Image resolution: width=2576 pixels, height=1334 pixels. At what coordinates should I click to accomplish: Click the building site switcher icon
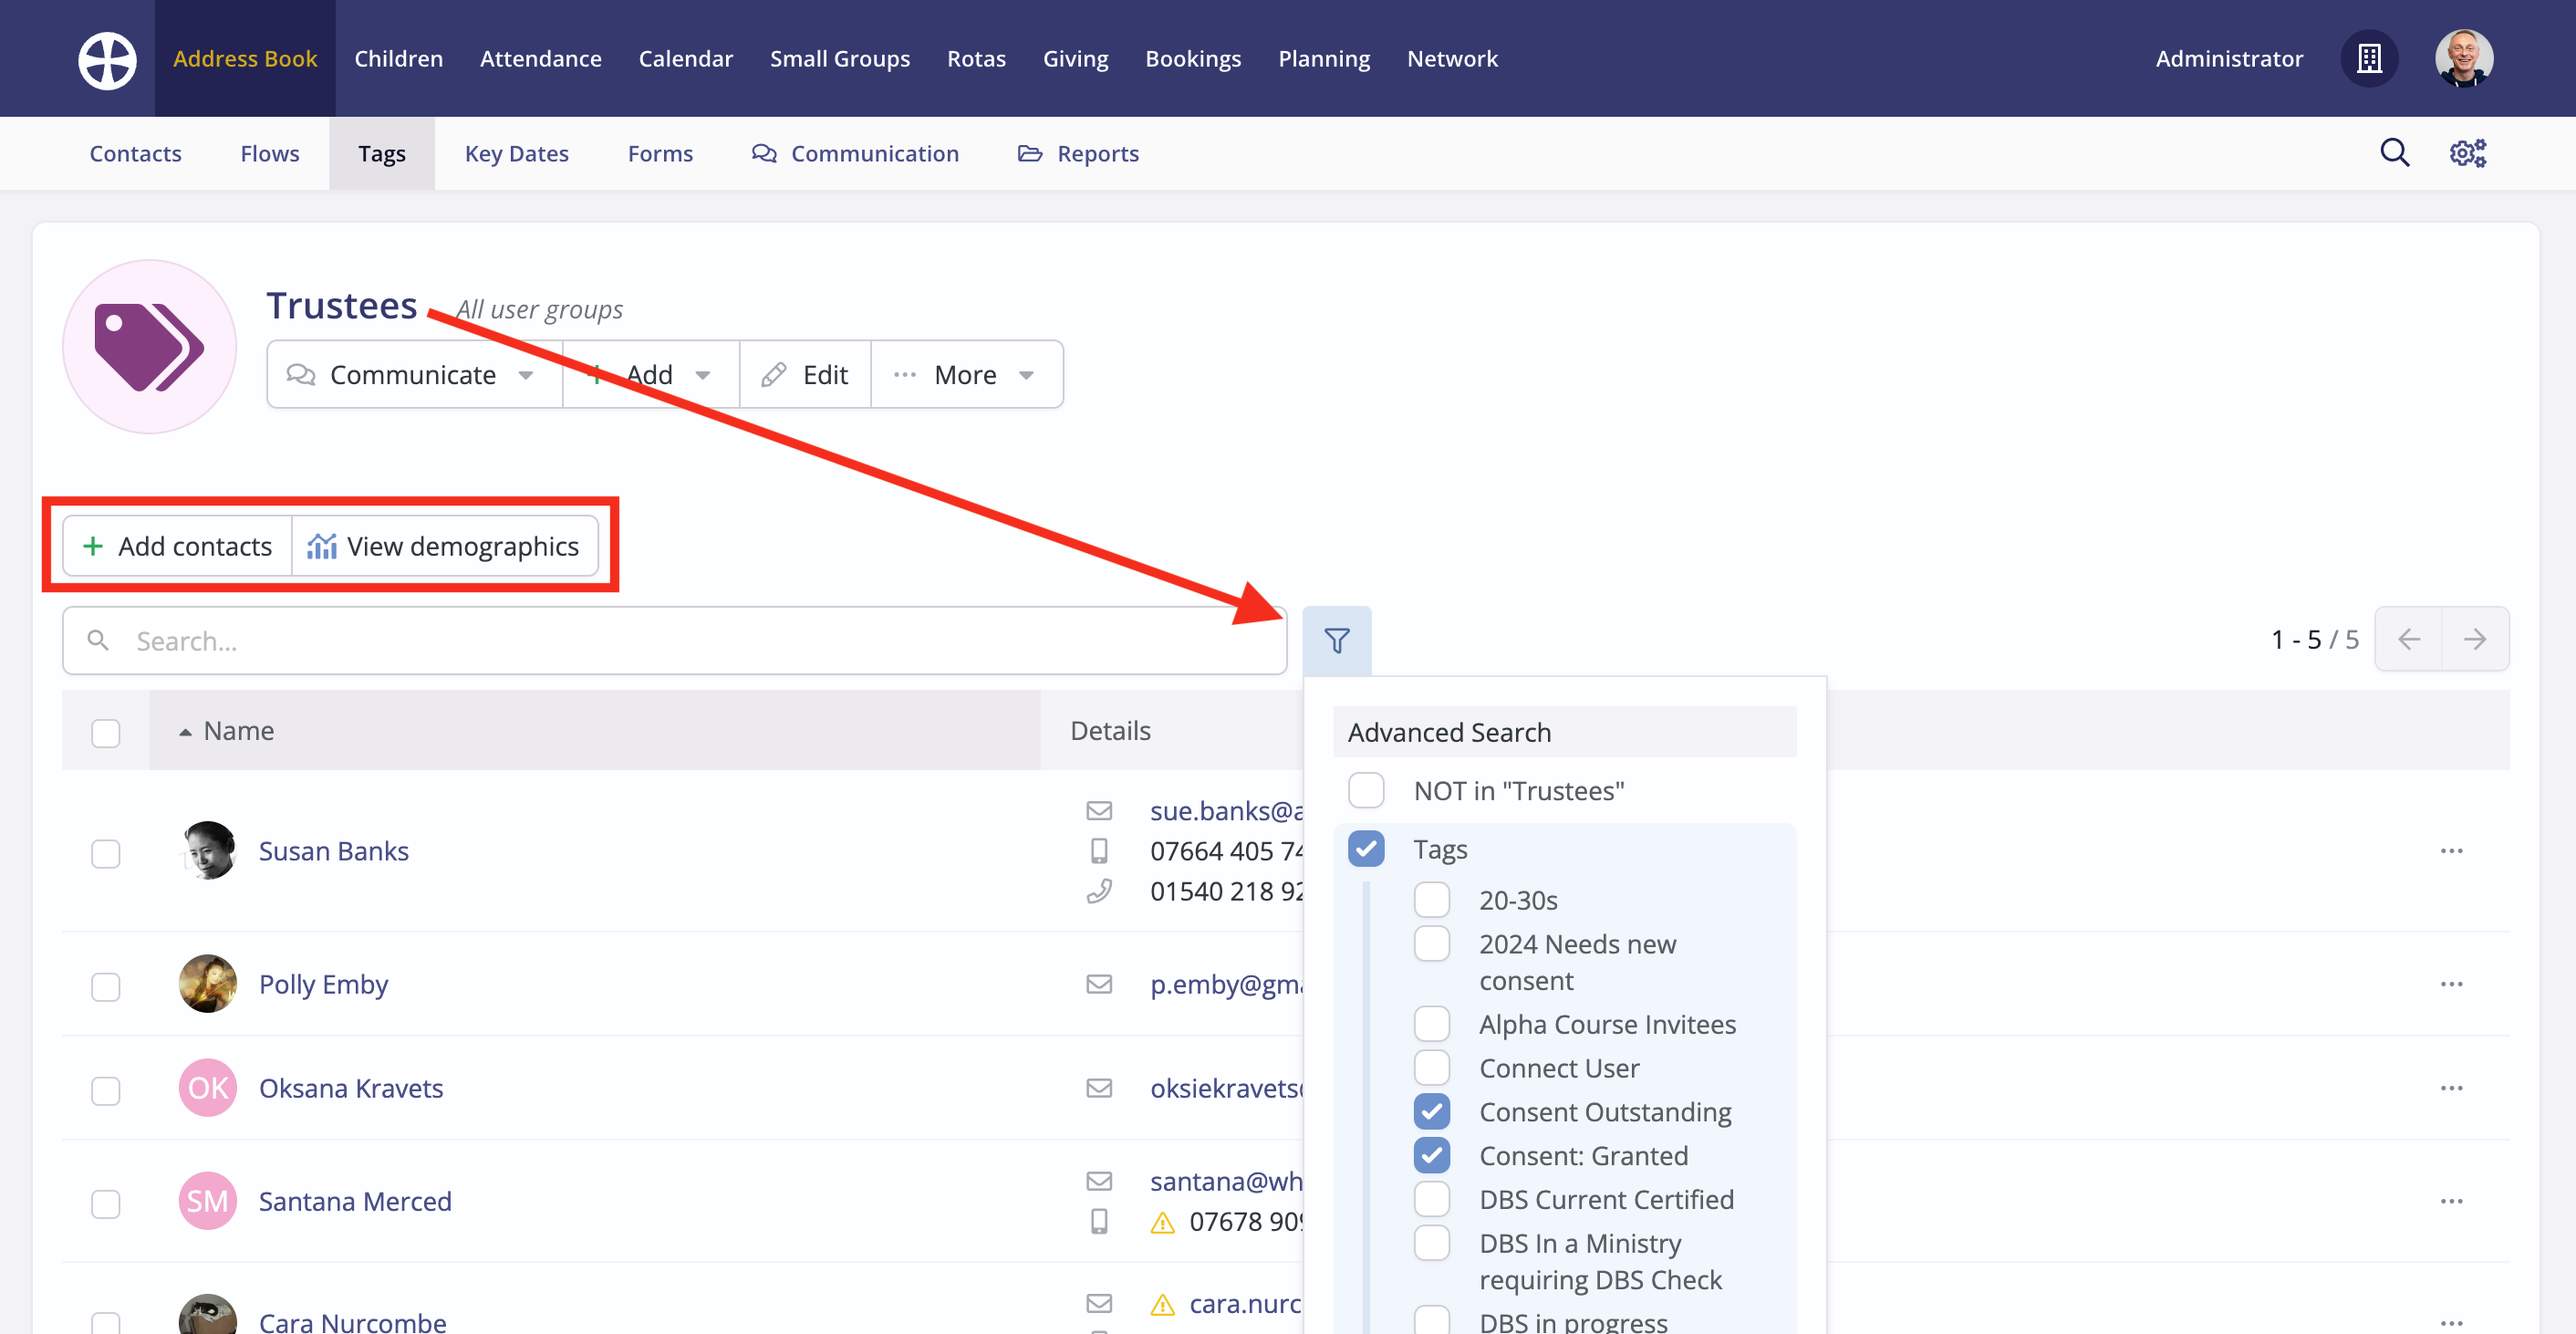2368,59
